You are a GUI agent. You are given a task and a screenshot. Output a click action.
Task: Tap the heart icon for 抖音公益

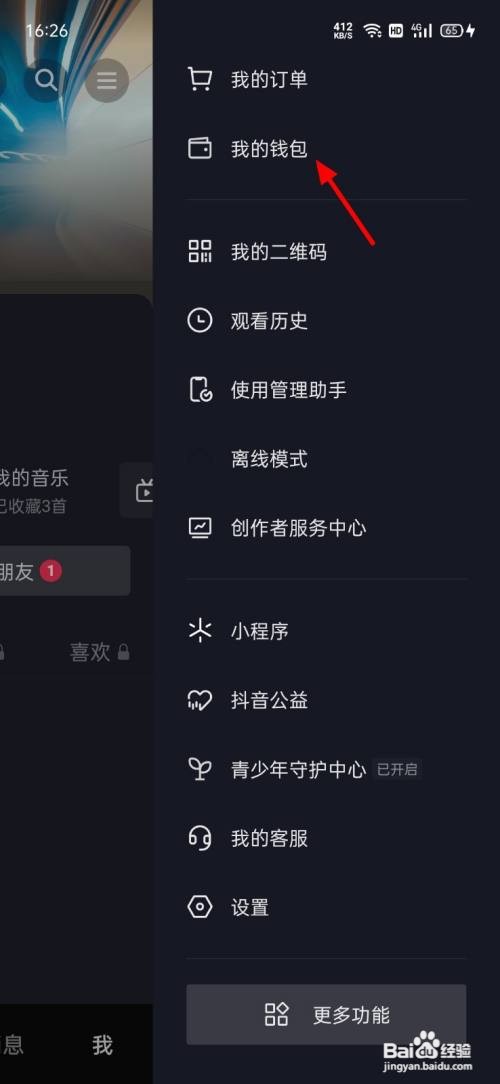click(x=200, y=700)
